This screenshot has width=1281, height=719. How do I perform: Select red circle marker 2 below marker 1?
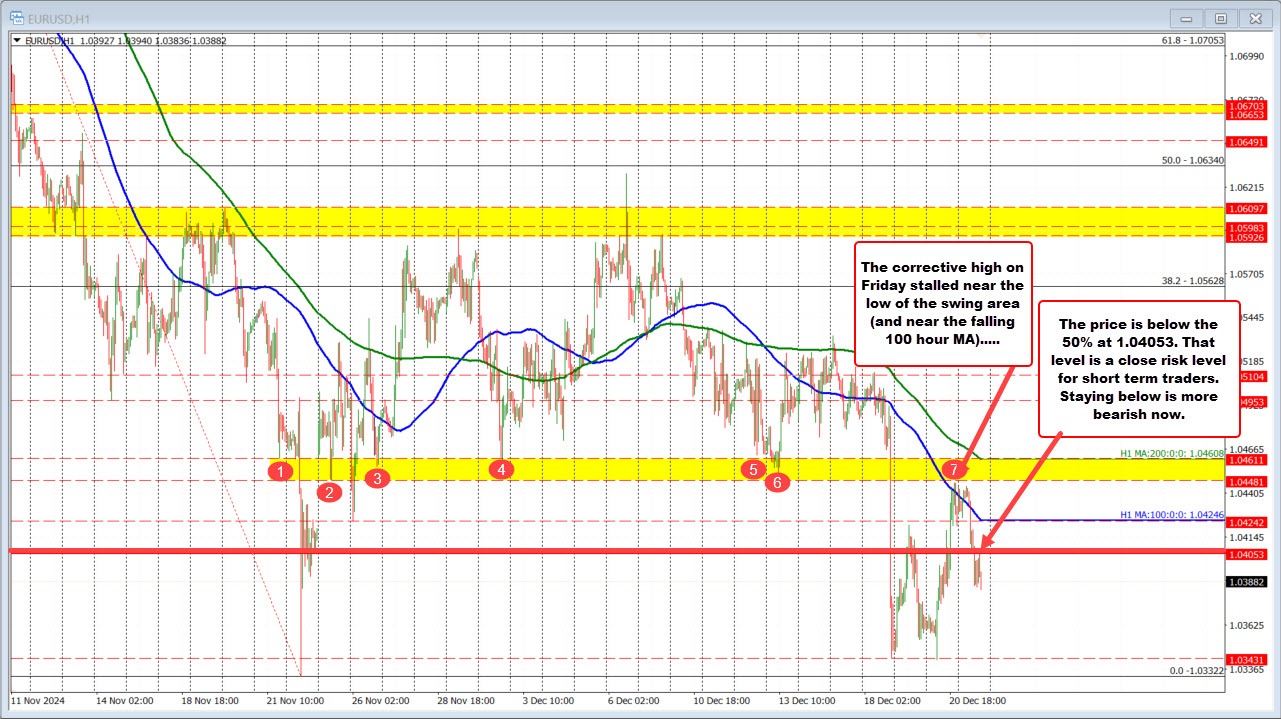click(329, 491)
